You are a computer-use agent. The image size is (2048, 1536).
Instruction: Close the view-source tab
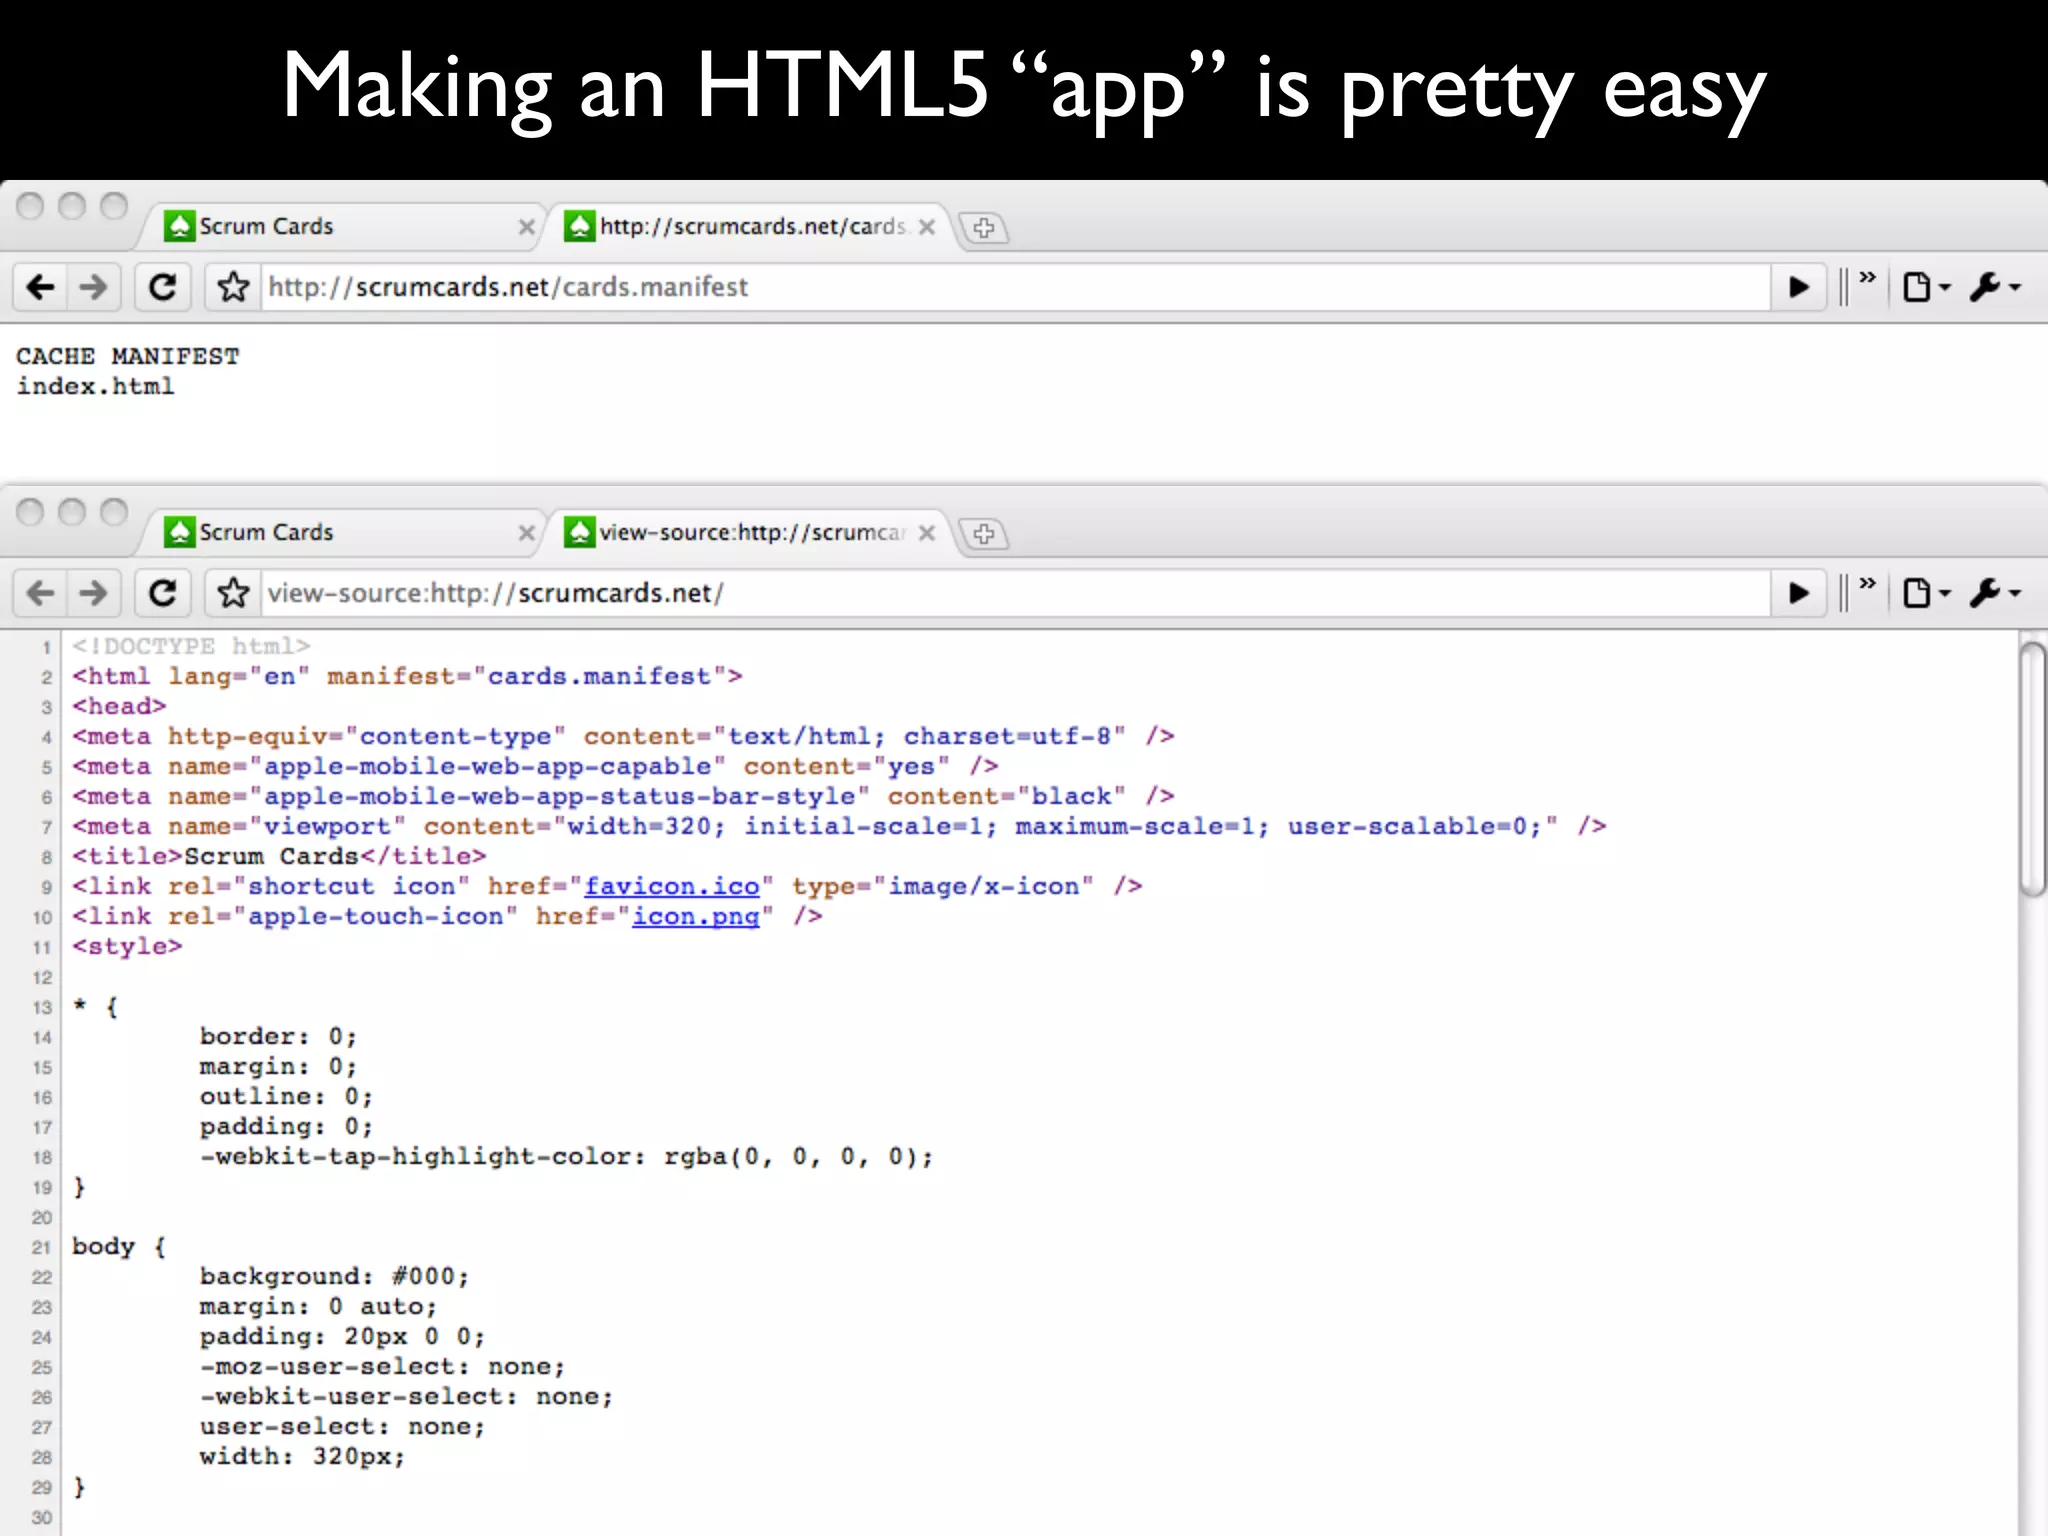pos(927,533)
